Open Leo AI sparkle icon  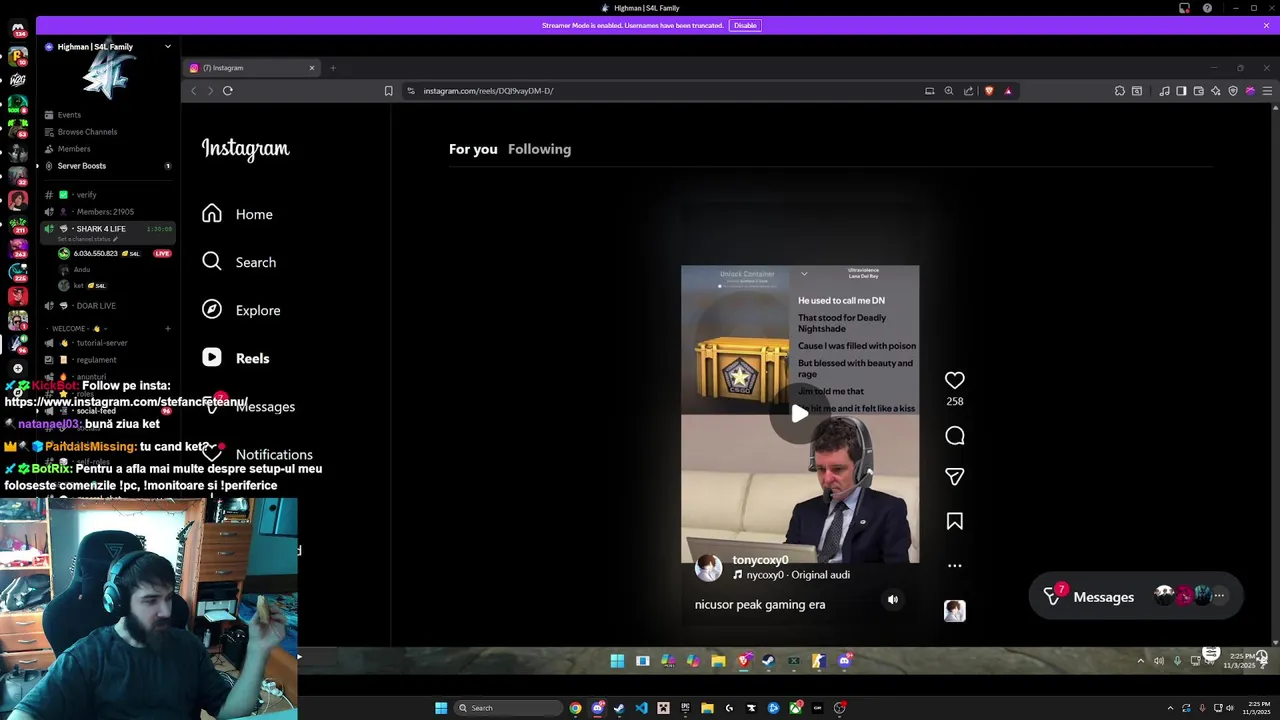[1215, 91]
